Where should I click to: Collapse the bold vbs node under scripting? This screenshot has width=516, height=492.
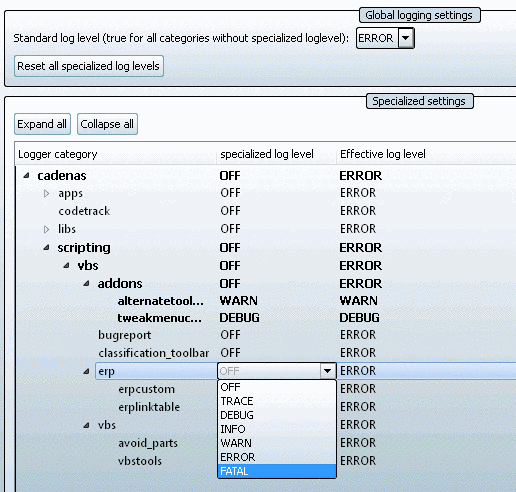point(67,266)
